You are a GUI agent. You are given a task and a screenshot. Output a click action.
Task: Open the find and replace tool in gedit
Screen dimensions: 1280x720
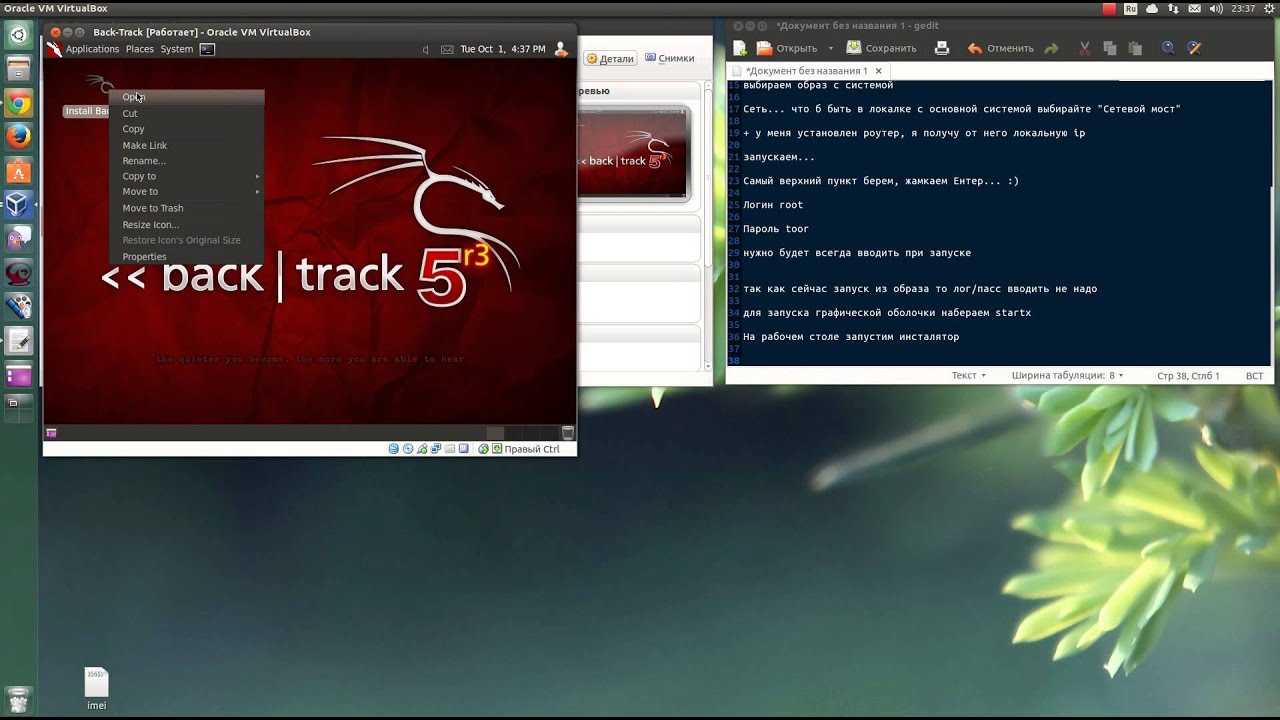1193,48
